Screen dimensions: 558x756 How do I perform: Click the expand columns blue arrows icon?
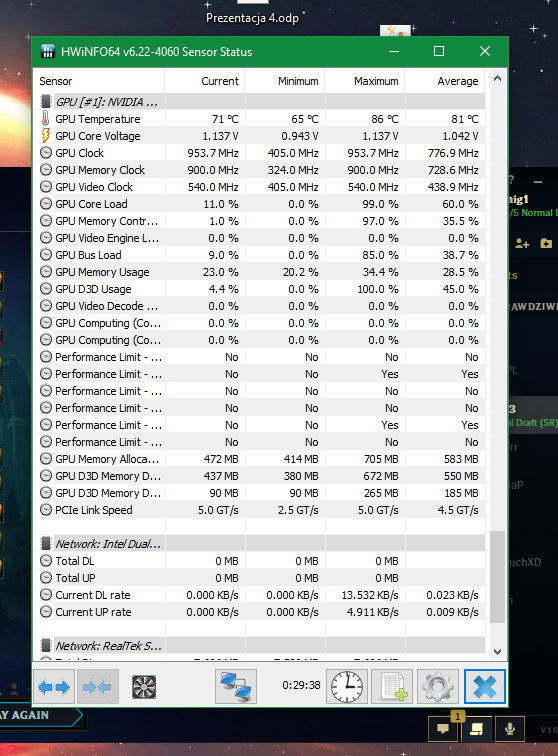coord(54,687)
